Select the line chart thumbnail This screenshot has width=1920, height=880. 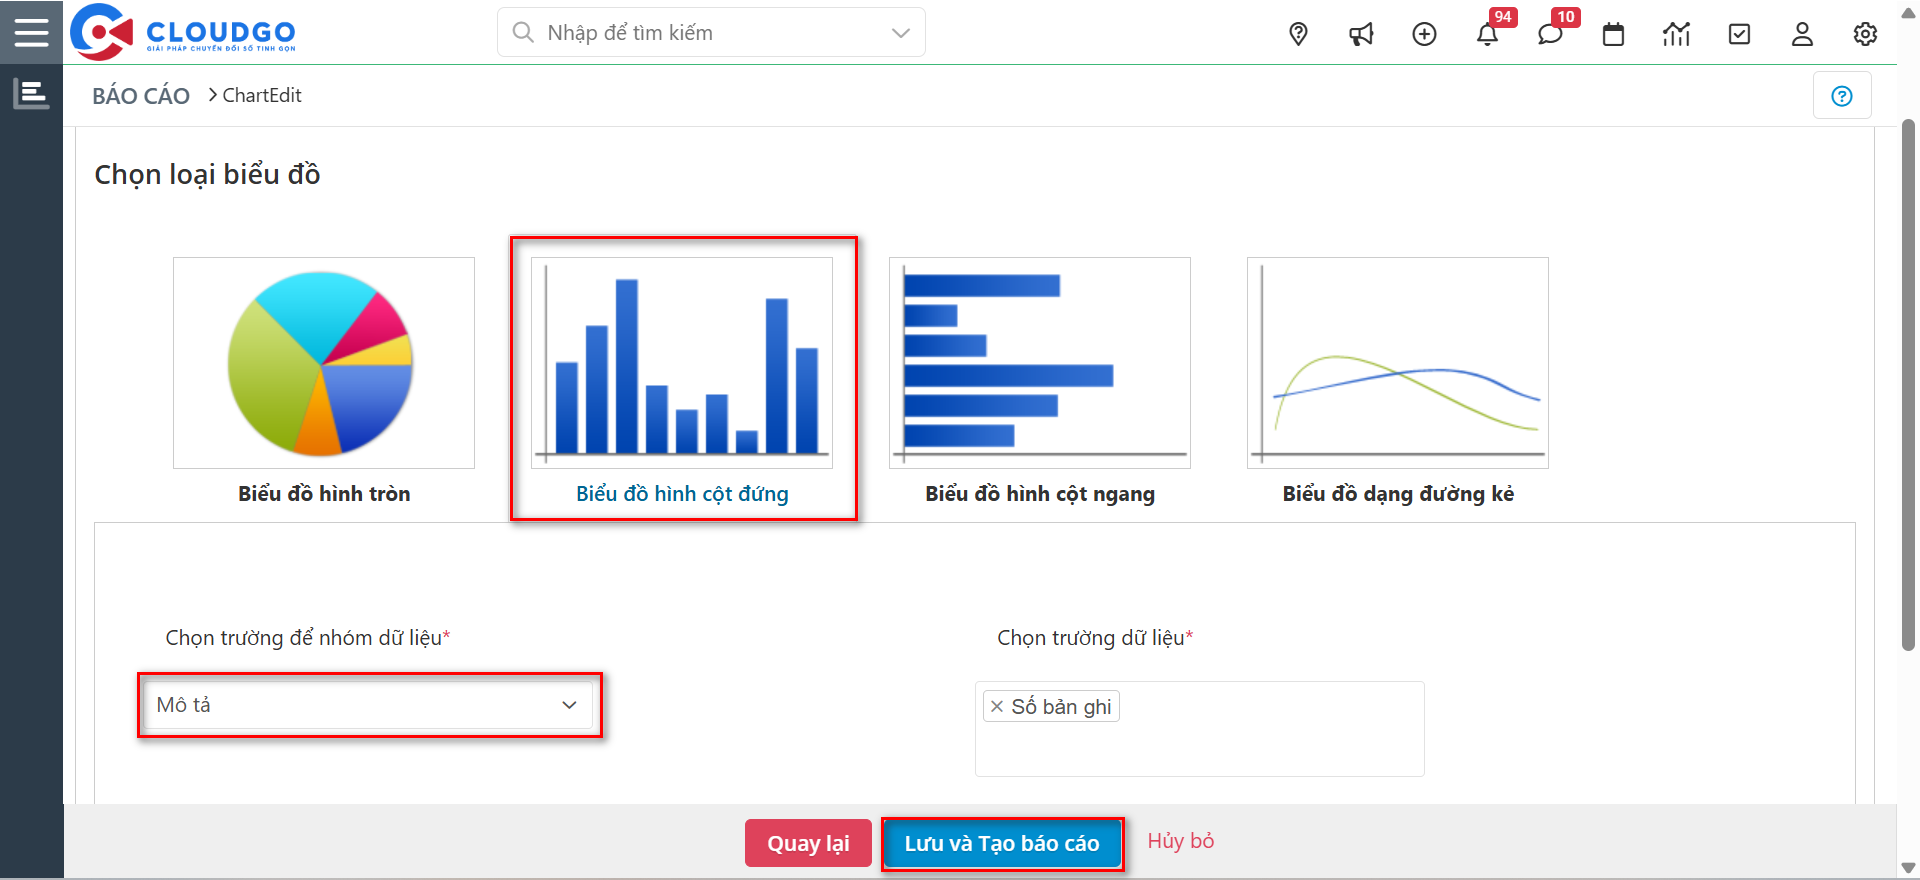[x=1397, y=363]
